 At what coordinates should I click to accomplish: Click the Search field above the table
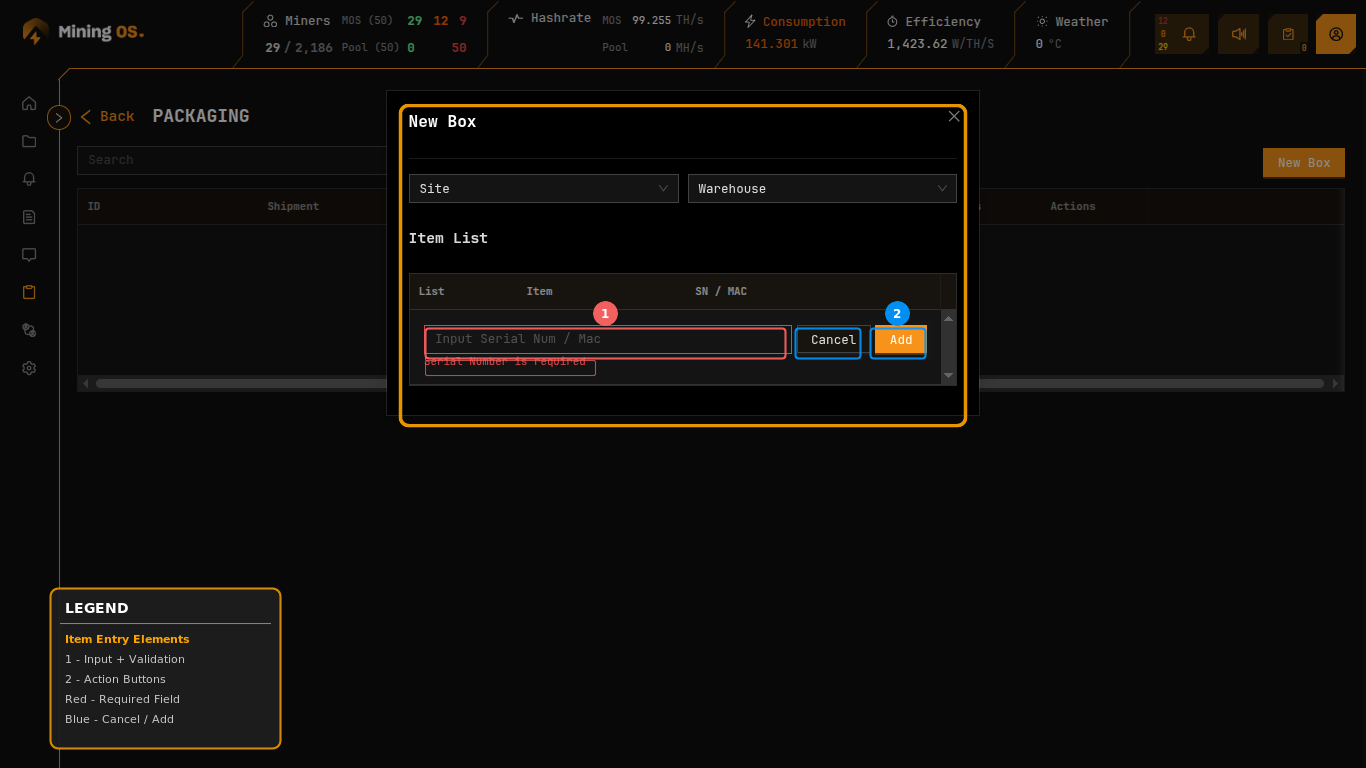coord(232,160)
